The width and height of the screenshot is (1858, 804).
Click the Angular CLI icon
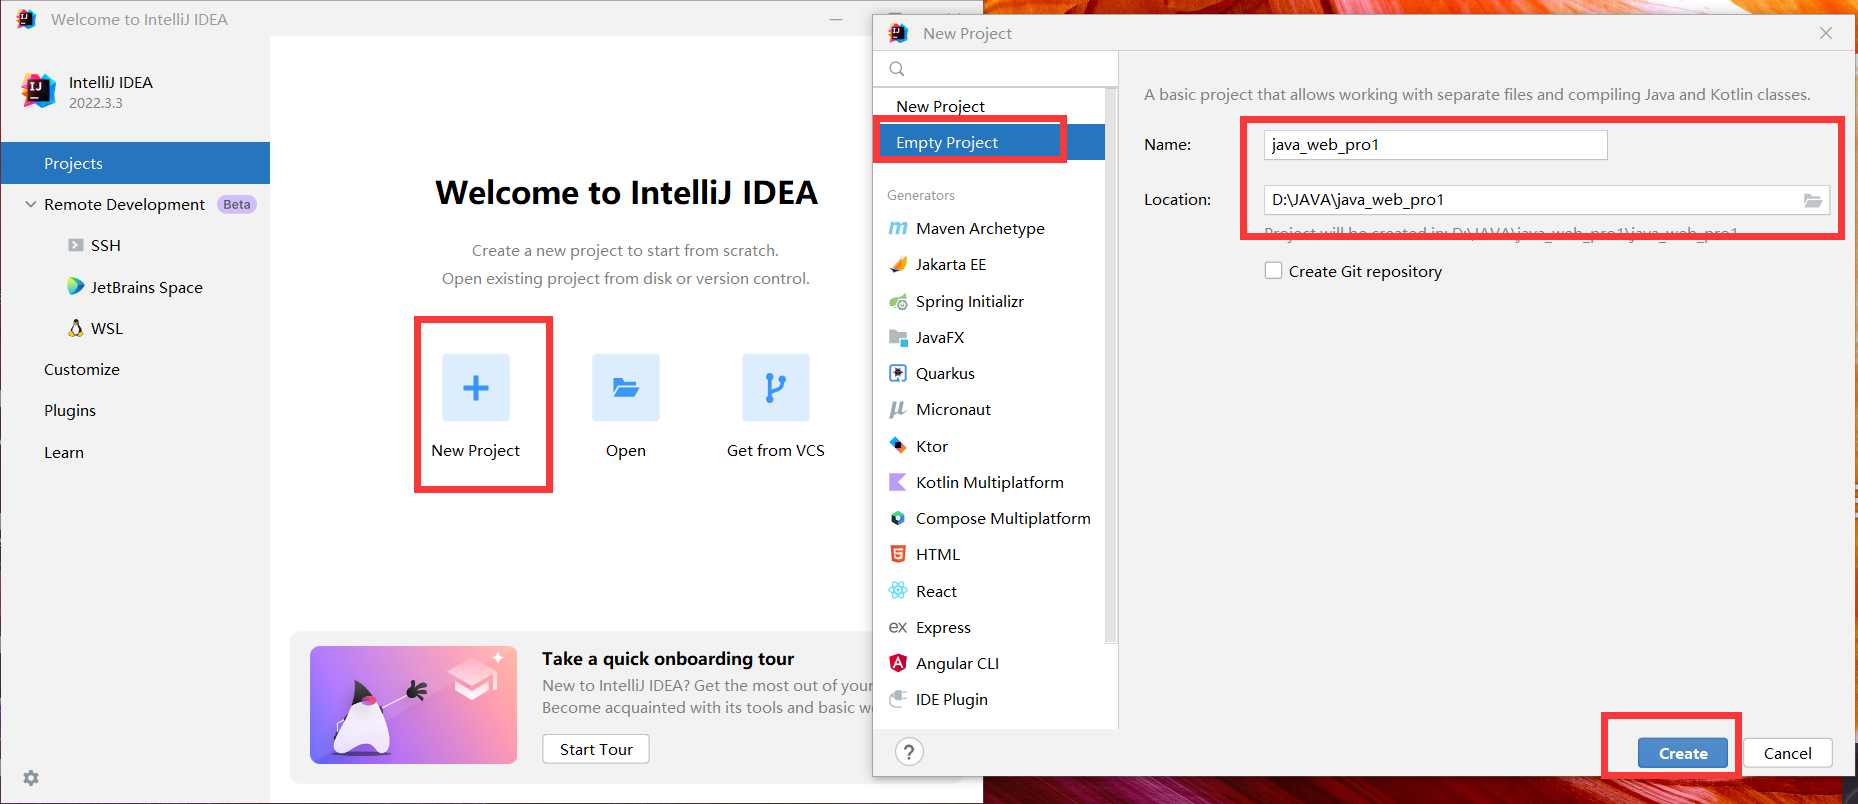[898, 663]
